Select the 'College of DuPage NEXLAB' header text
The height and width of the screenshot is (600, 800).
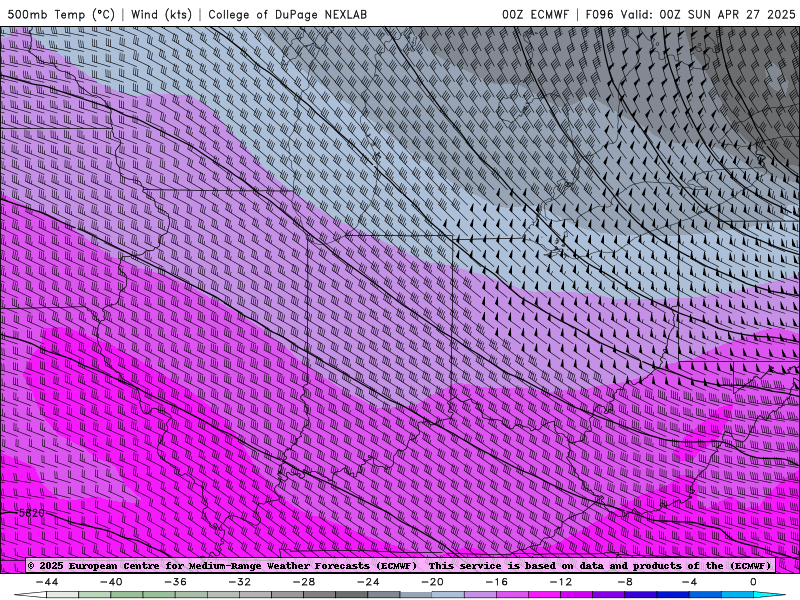click(x=287, y=15)
